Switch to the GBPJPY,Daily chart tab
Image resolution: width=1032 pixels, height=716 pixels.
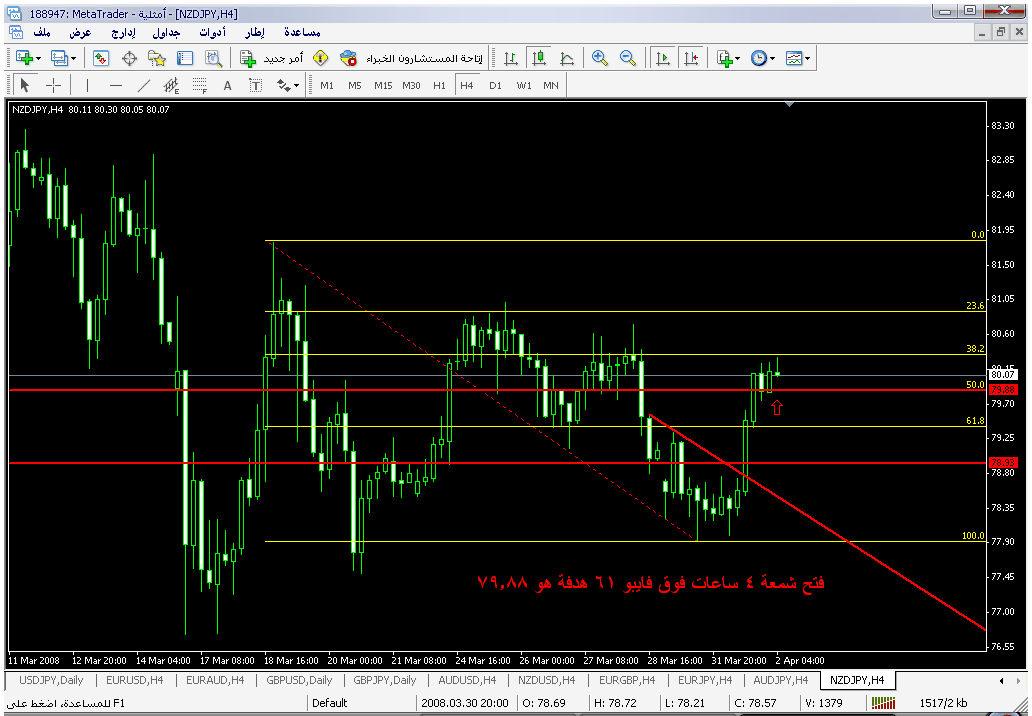(384, 680)
